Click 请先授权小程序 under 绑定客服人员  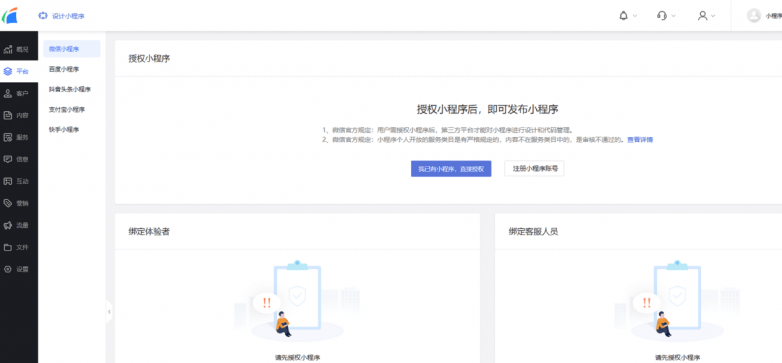point(677,357)
